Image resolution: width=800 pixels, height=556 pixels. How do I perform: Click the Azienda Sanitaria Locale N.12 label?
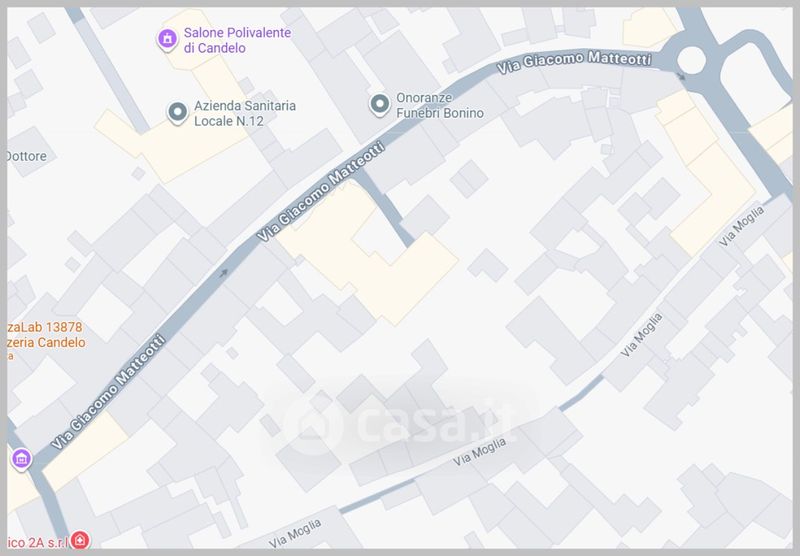point(244,113)
